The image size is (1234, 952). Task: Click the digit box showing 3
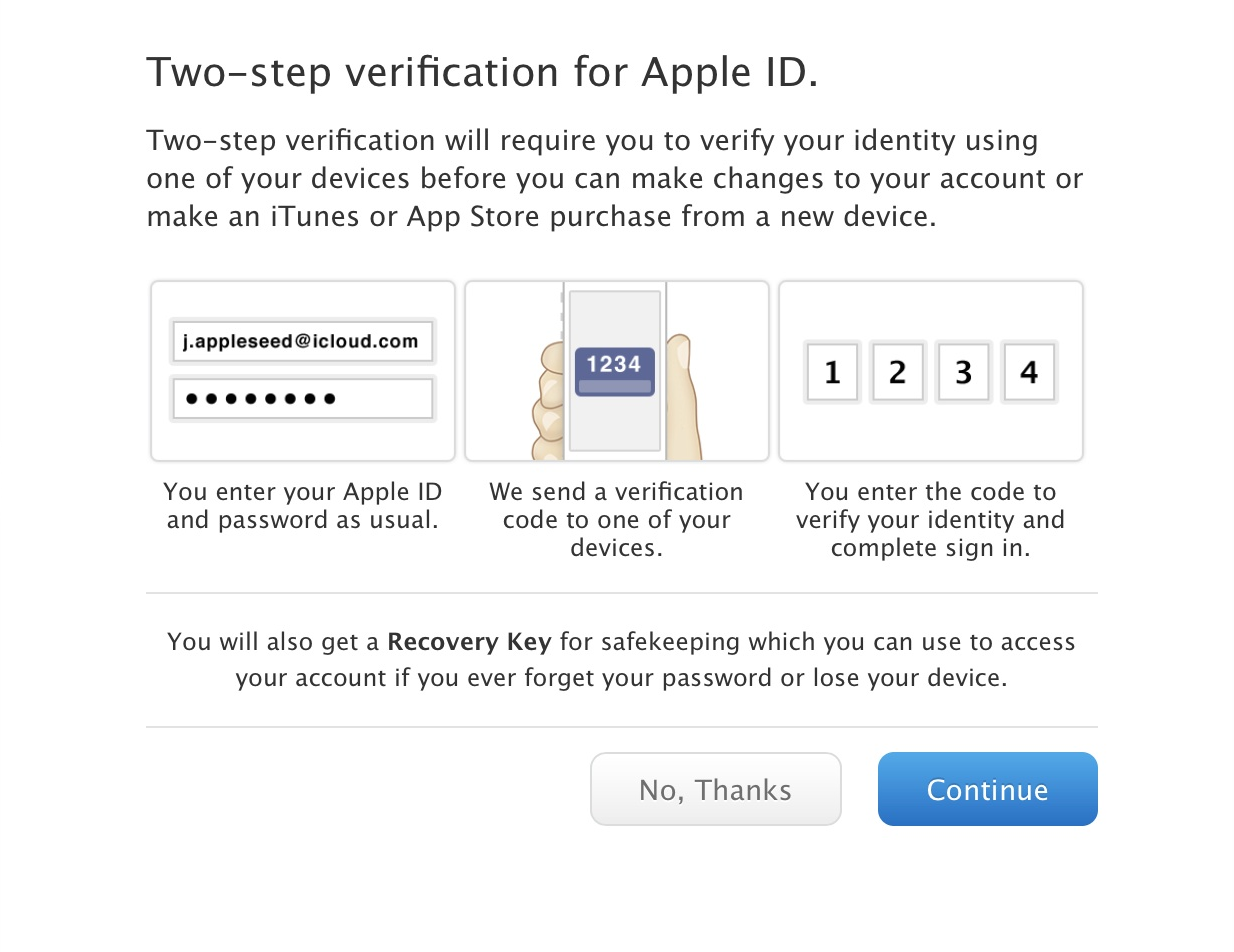[963, 372]
